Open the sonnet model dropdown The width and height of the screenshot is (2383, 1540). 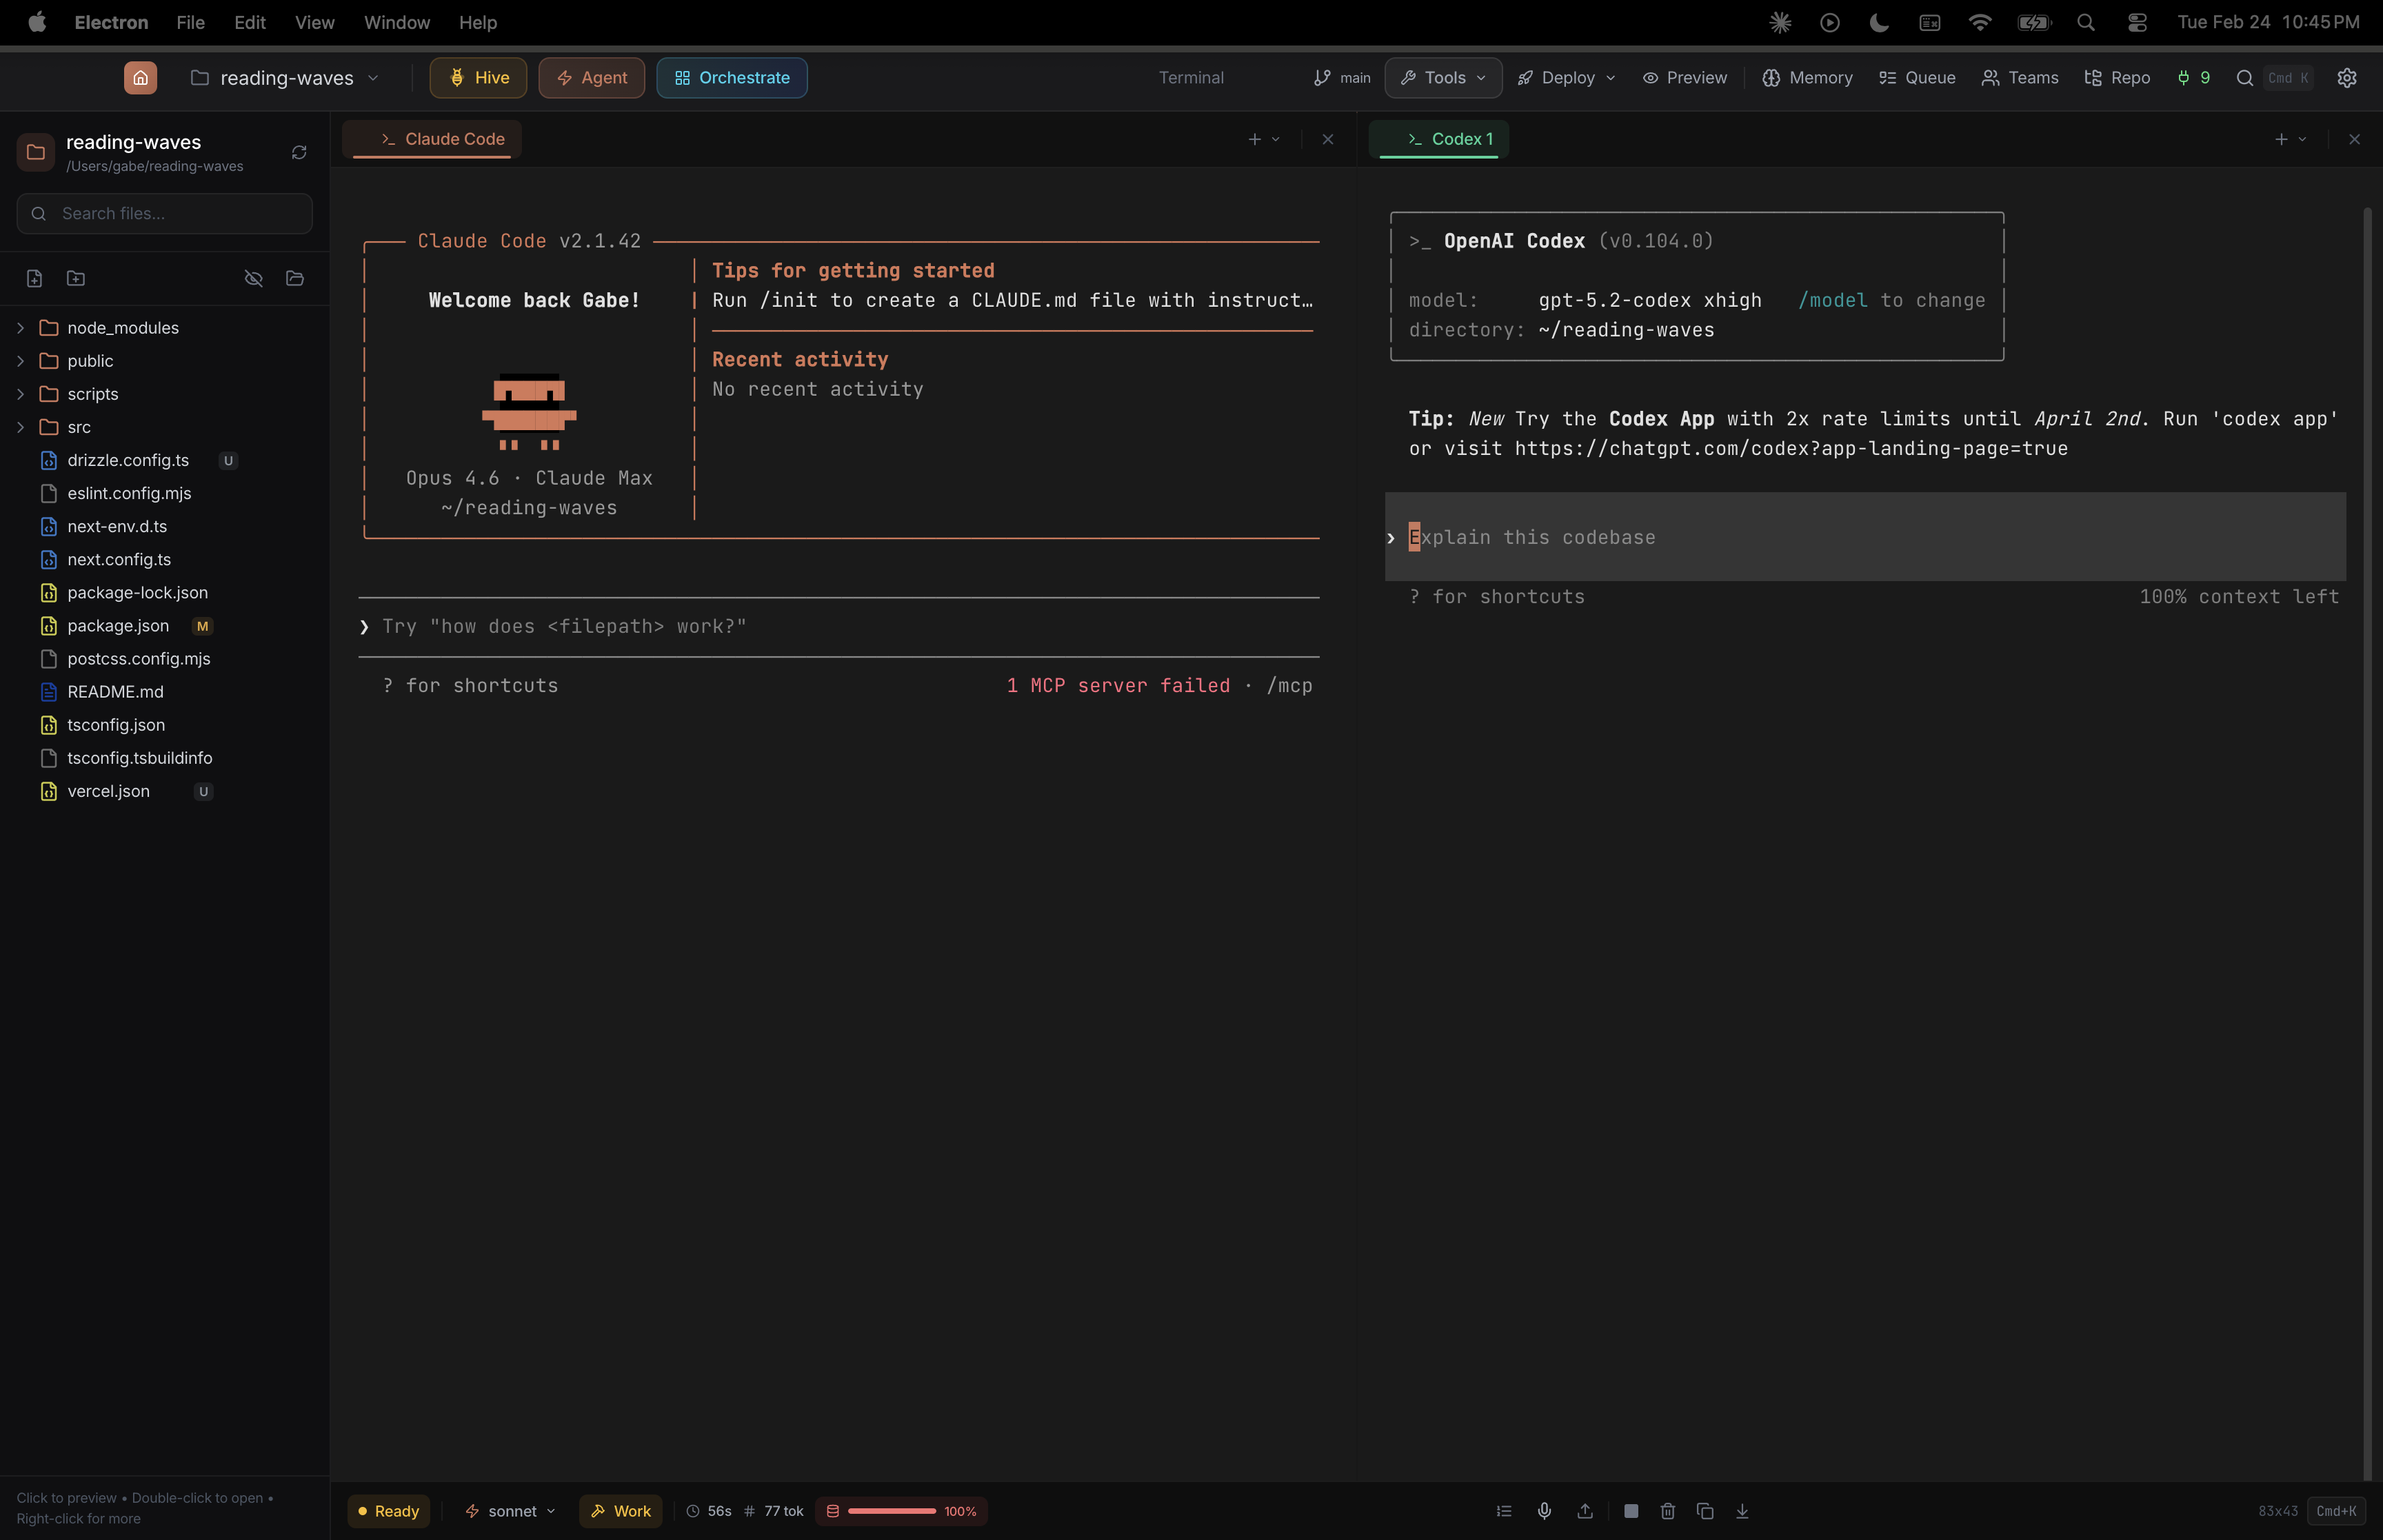(509, 1511)
